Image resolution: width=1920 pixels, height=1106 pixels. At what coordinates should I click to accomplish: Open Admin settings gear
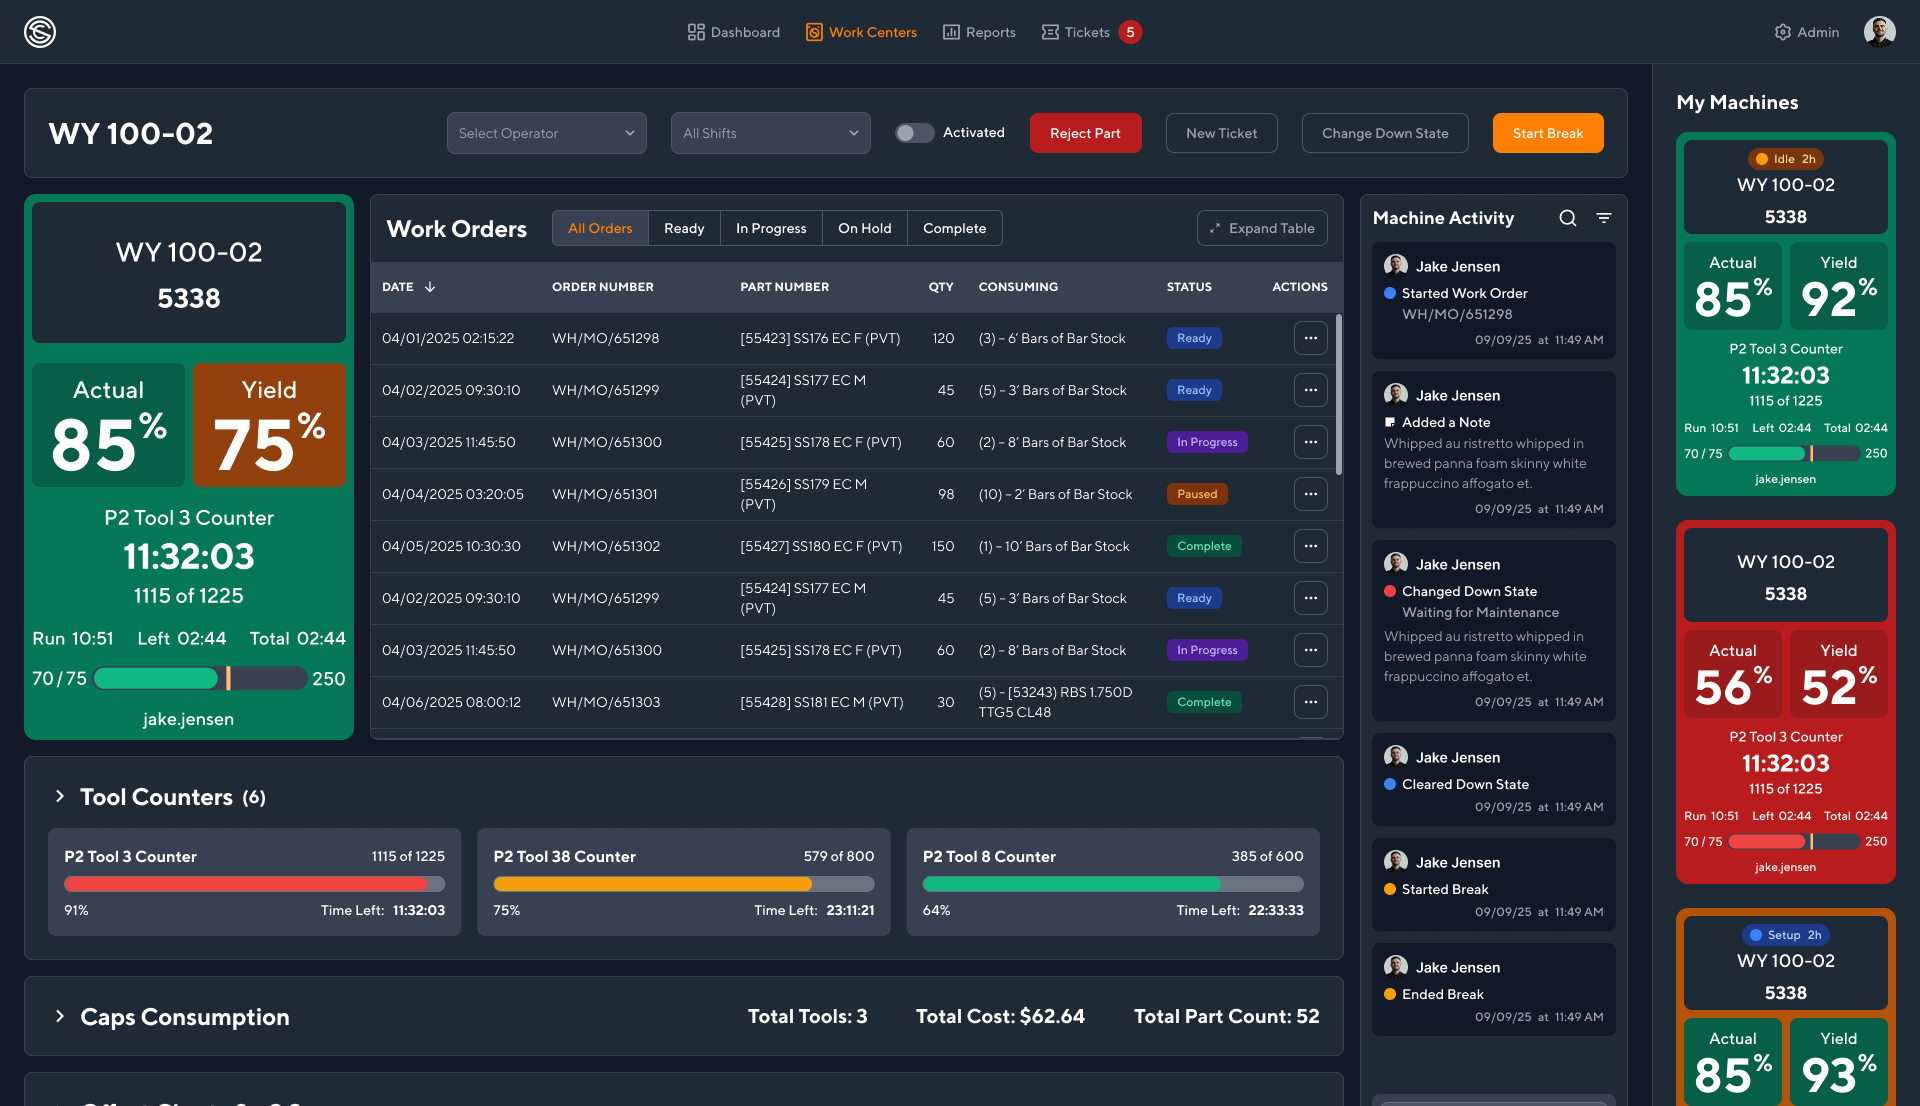[1783, 32]
